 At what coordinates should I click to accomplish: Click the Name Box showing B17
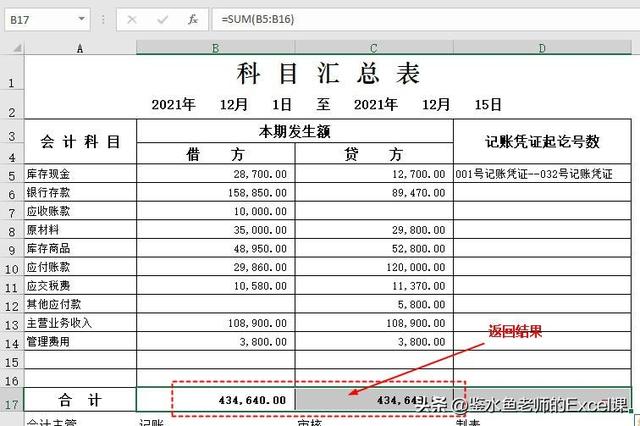point(47,20)
